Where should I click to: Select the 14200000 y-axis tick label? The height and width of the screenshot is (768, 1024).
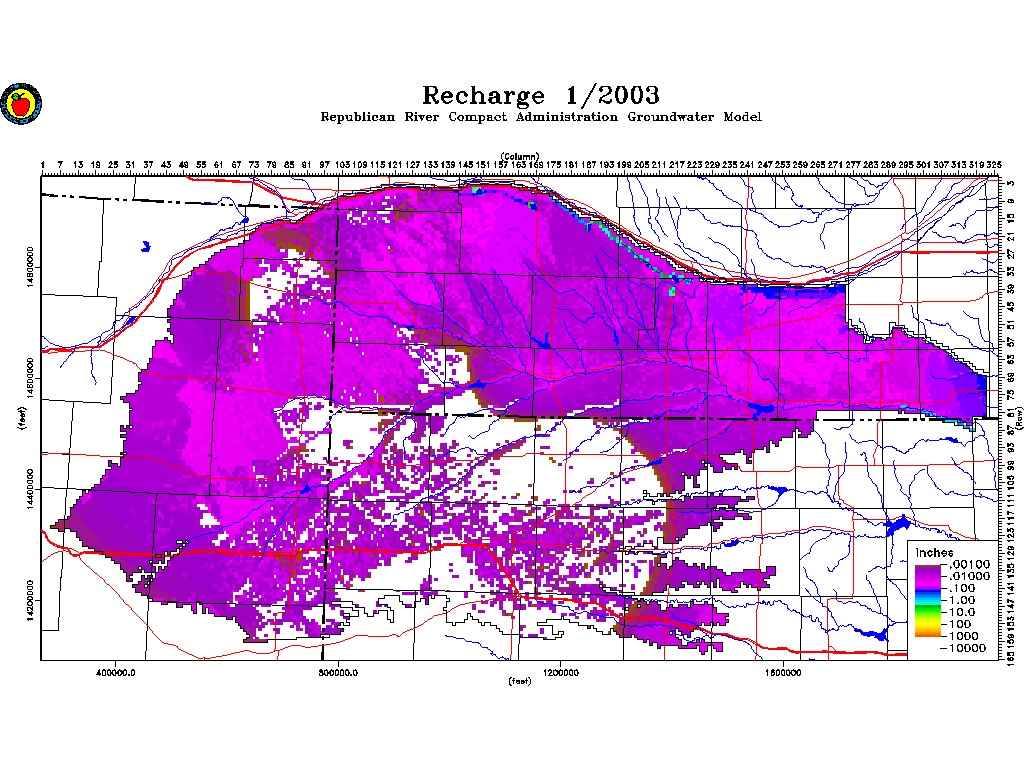30,600
